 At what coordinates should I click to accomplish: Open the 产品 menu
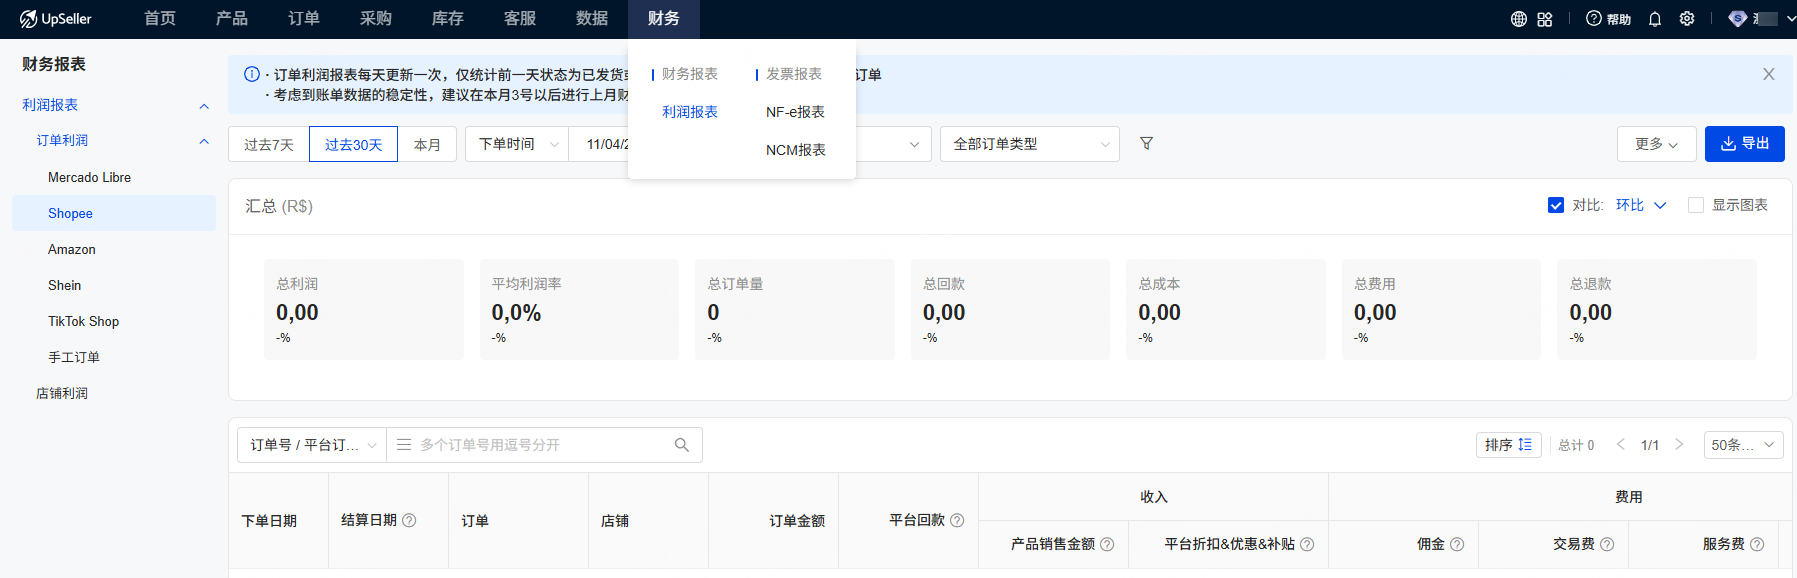click(232, 19)
